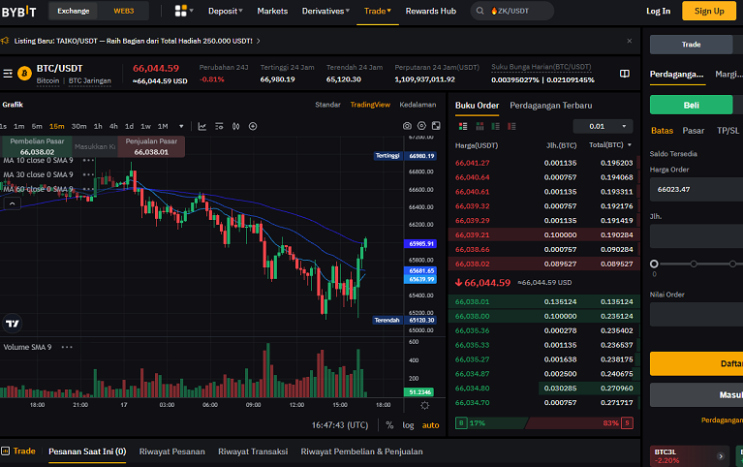This screenshot has width=743, height=467.
Task: Click the TradingView logo on chart
Action: 12,323
